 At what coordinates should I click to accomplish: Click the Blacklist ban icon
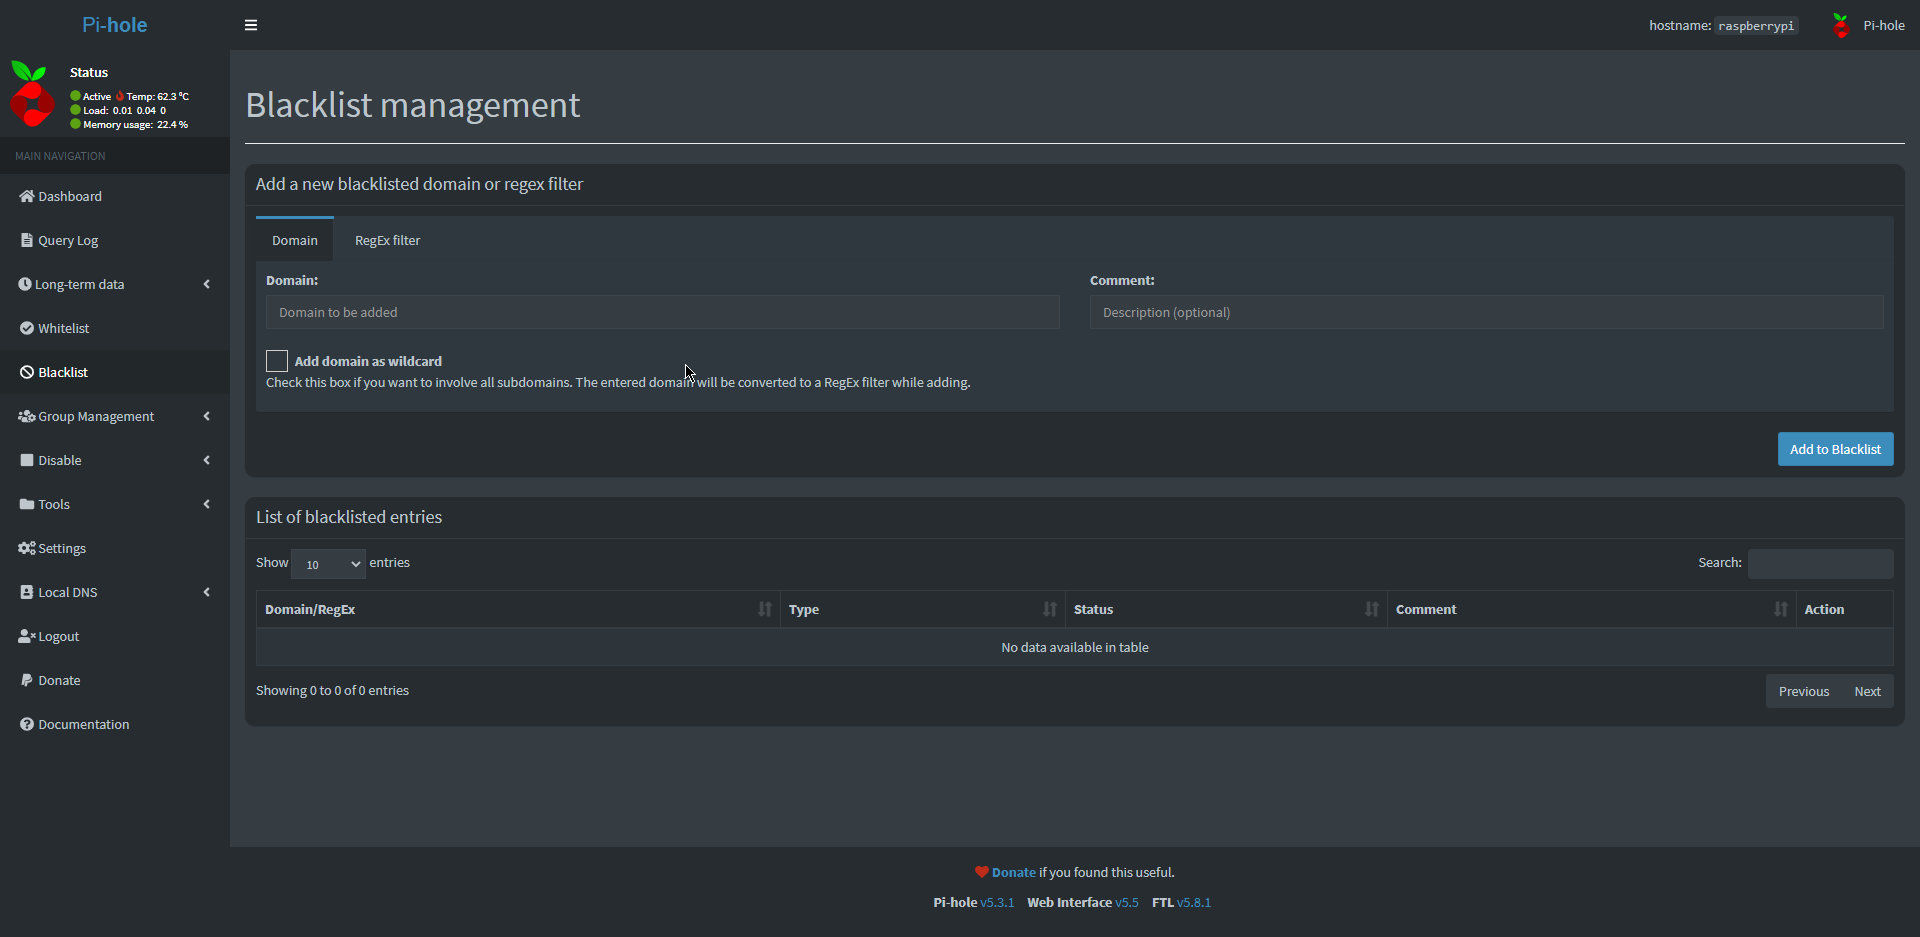pyautogui.click(x=27, y=372)
